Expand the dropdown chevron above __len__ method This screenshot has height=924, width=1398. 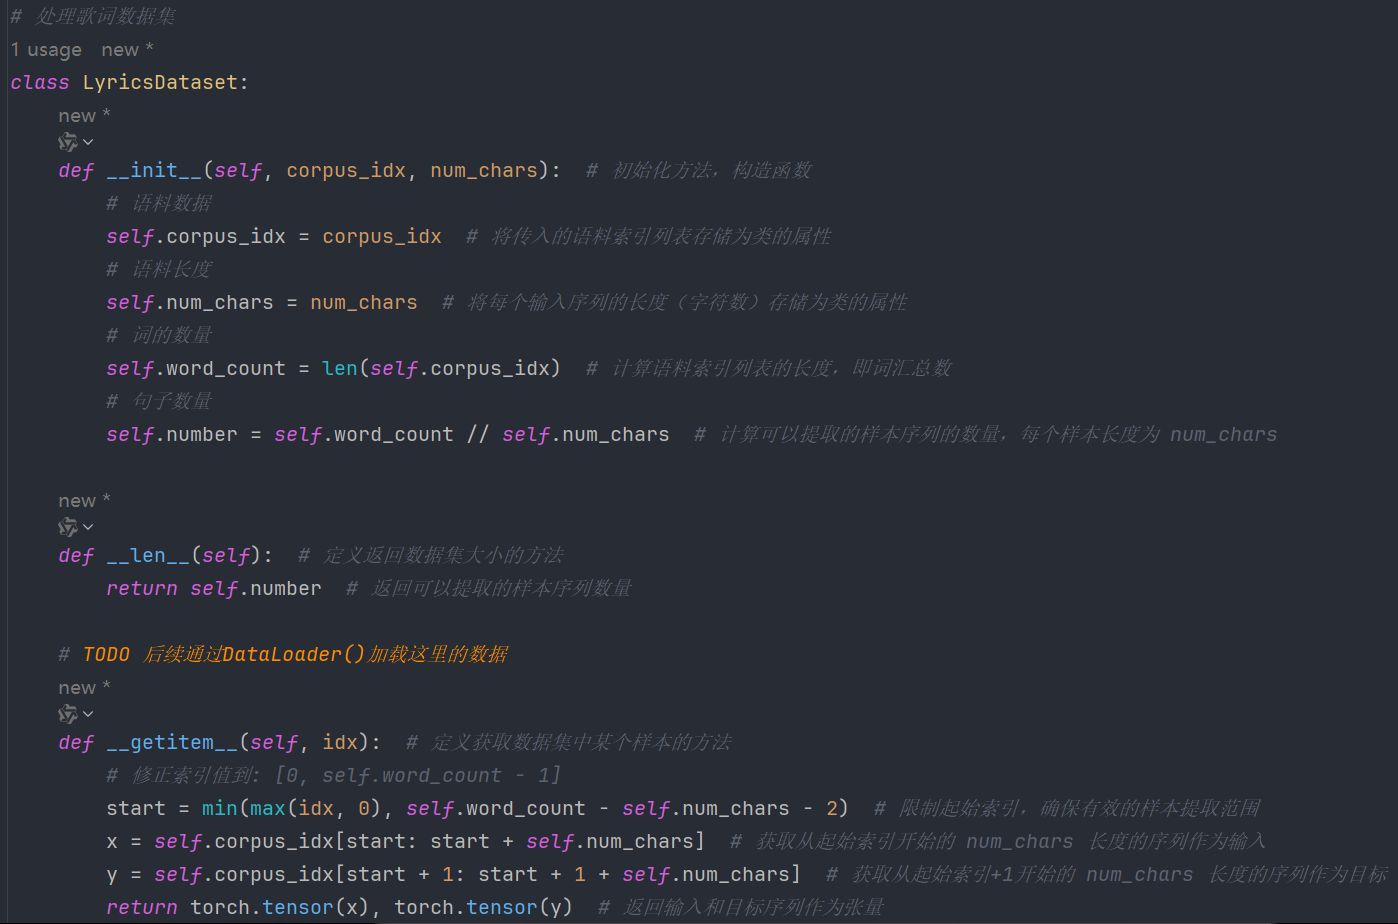tap(88, 528)
